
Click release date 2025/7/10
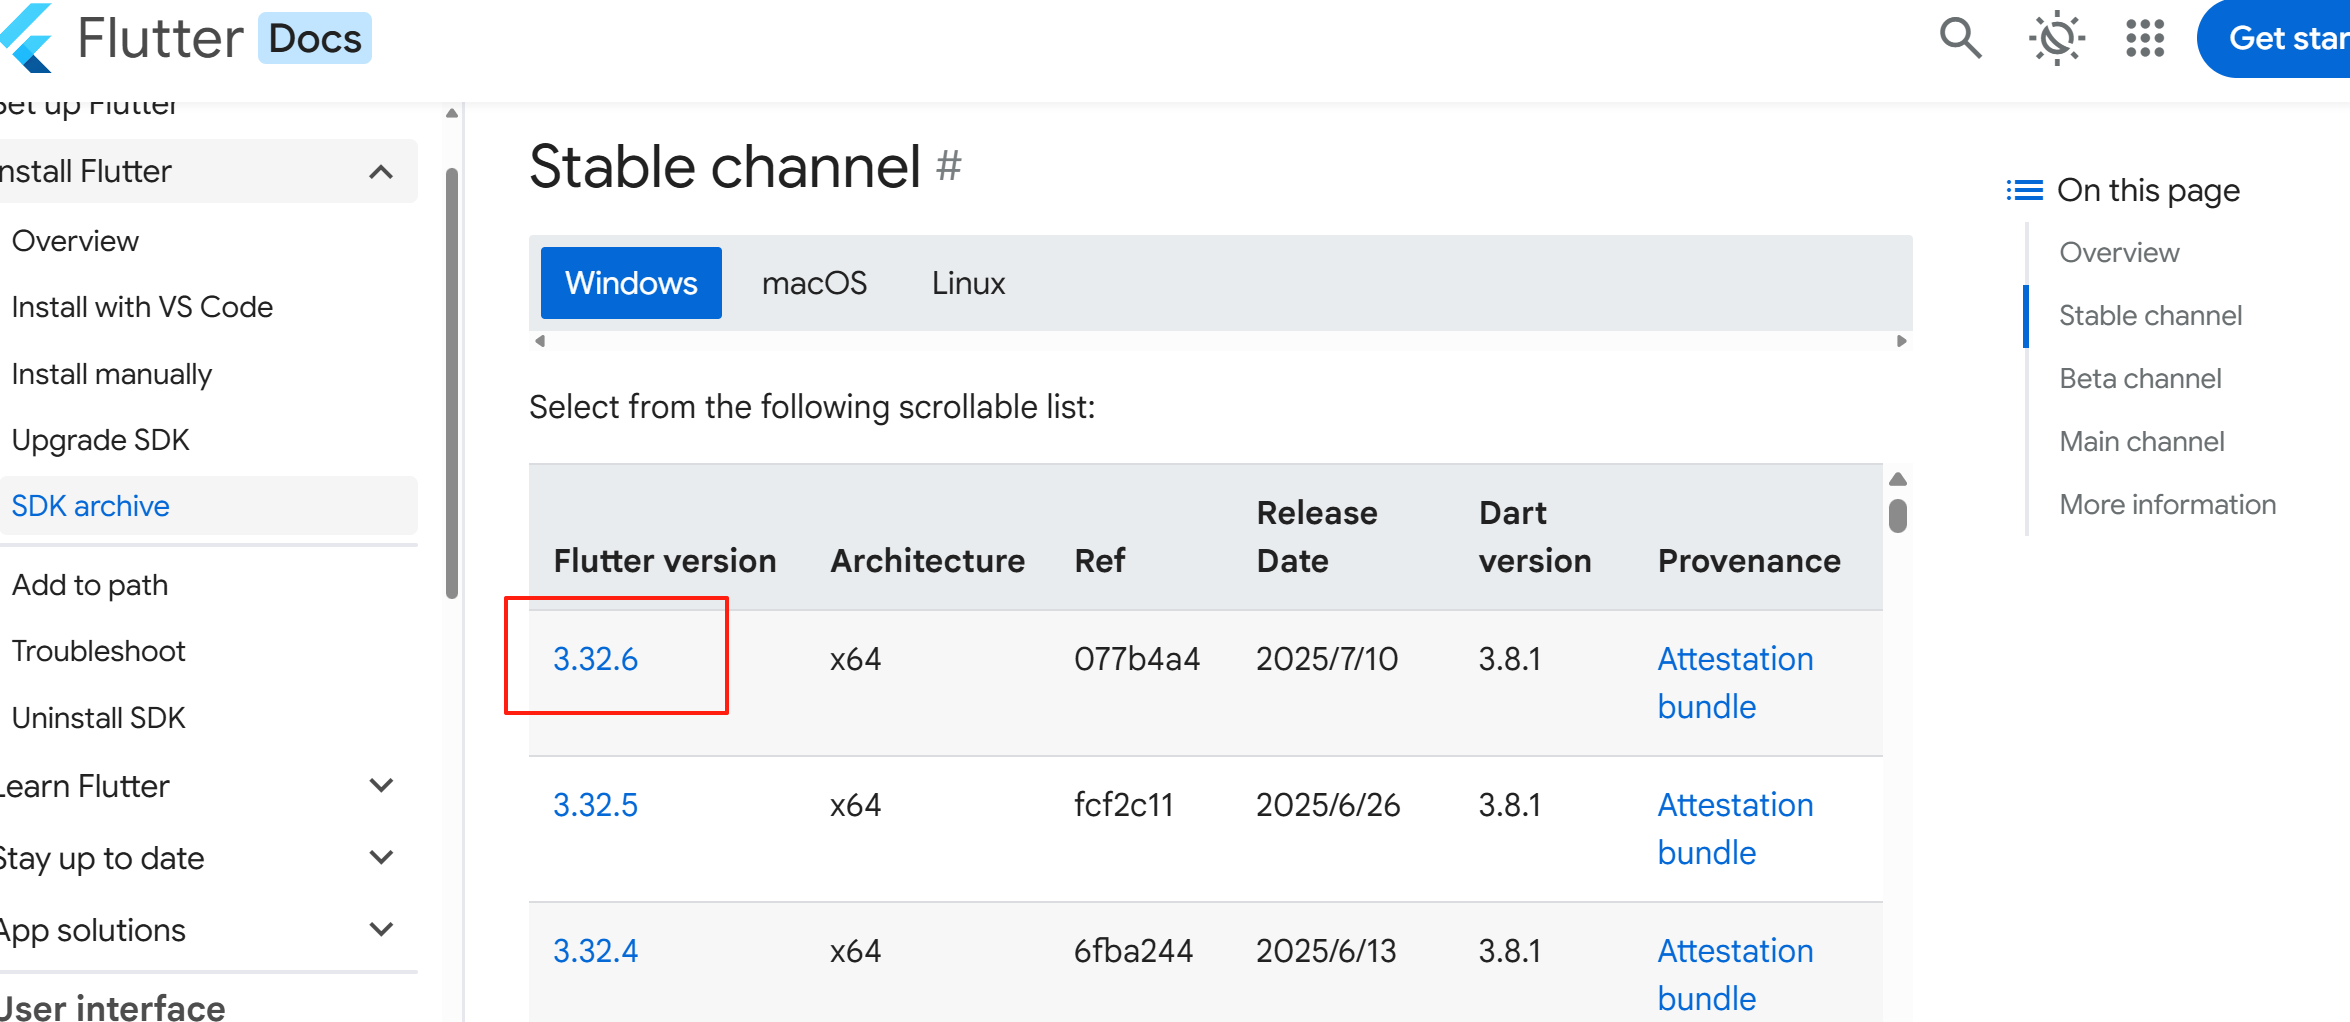point(1327,659)
